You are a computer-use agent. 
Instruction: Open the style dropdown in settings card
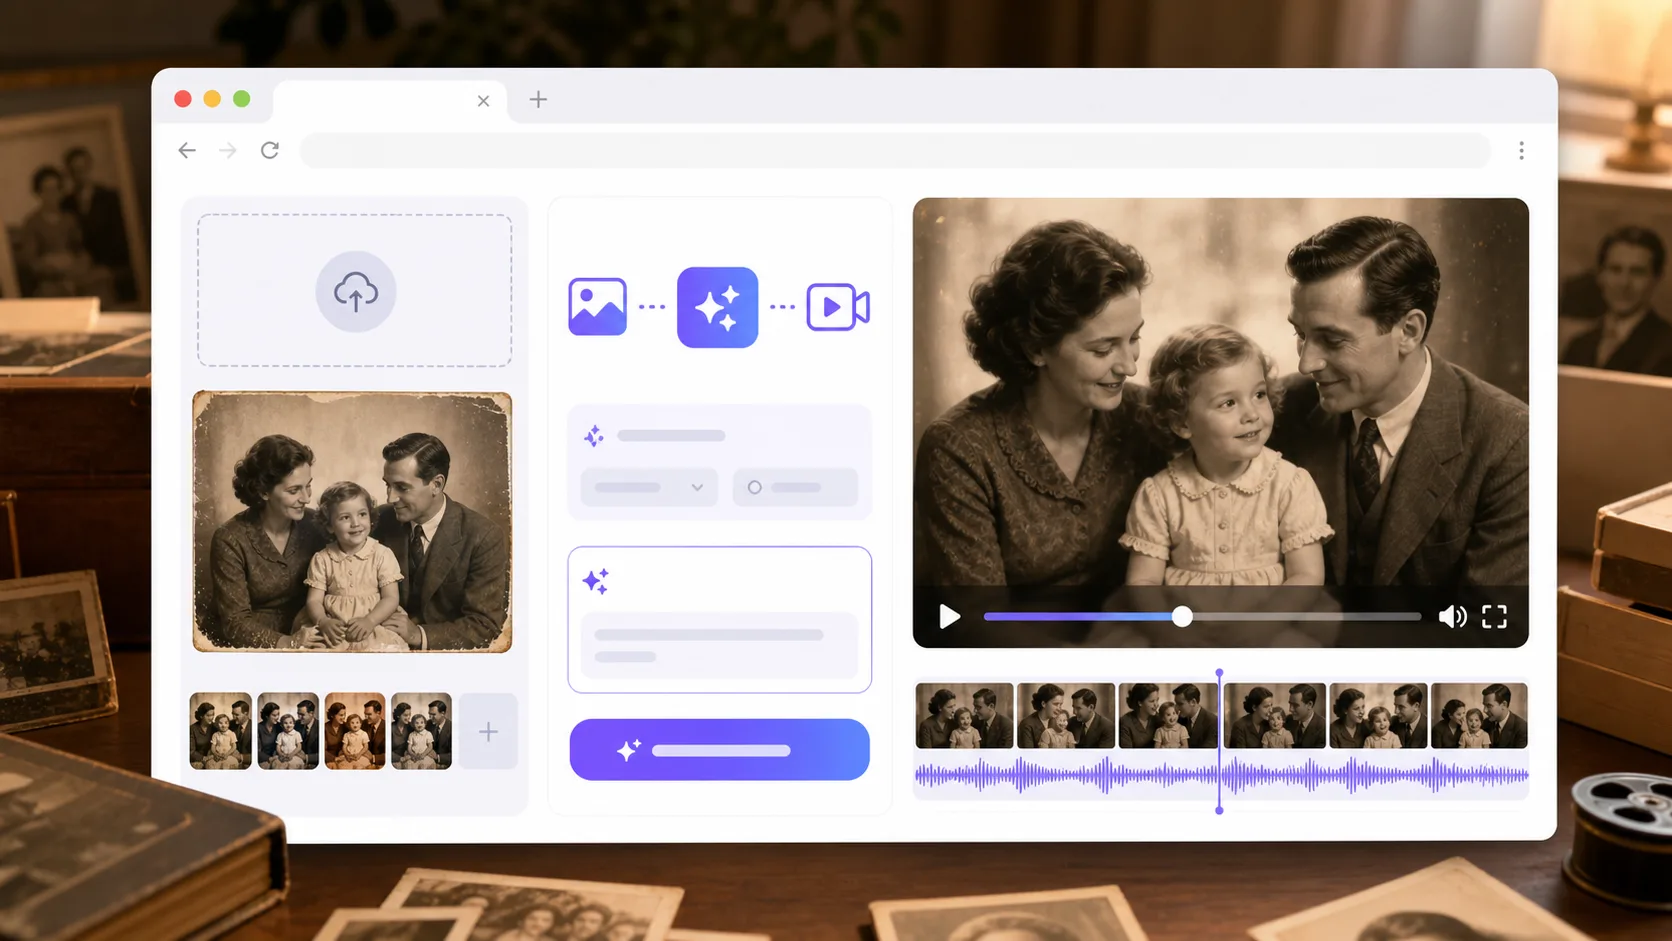tap(649, 487)
